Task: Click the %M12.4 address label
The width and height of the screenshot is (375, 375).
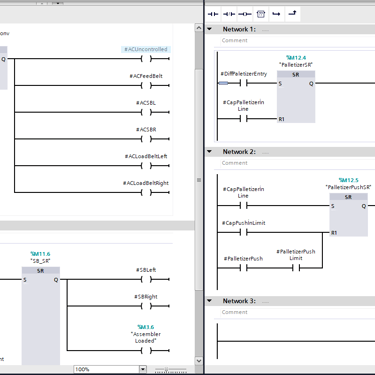Action: tap(296, 58)
